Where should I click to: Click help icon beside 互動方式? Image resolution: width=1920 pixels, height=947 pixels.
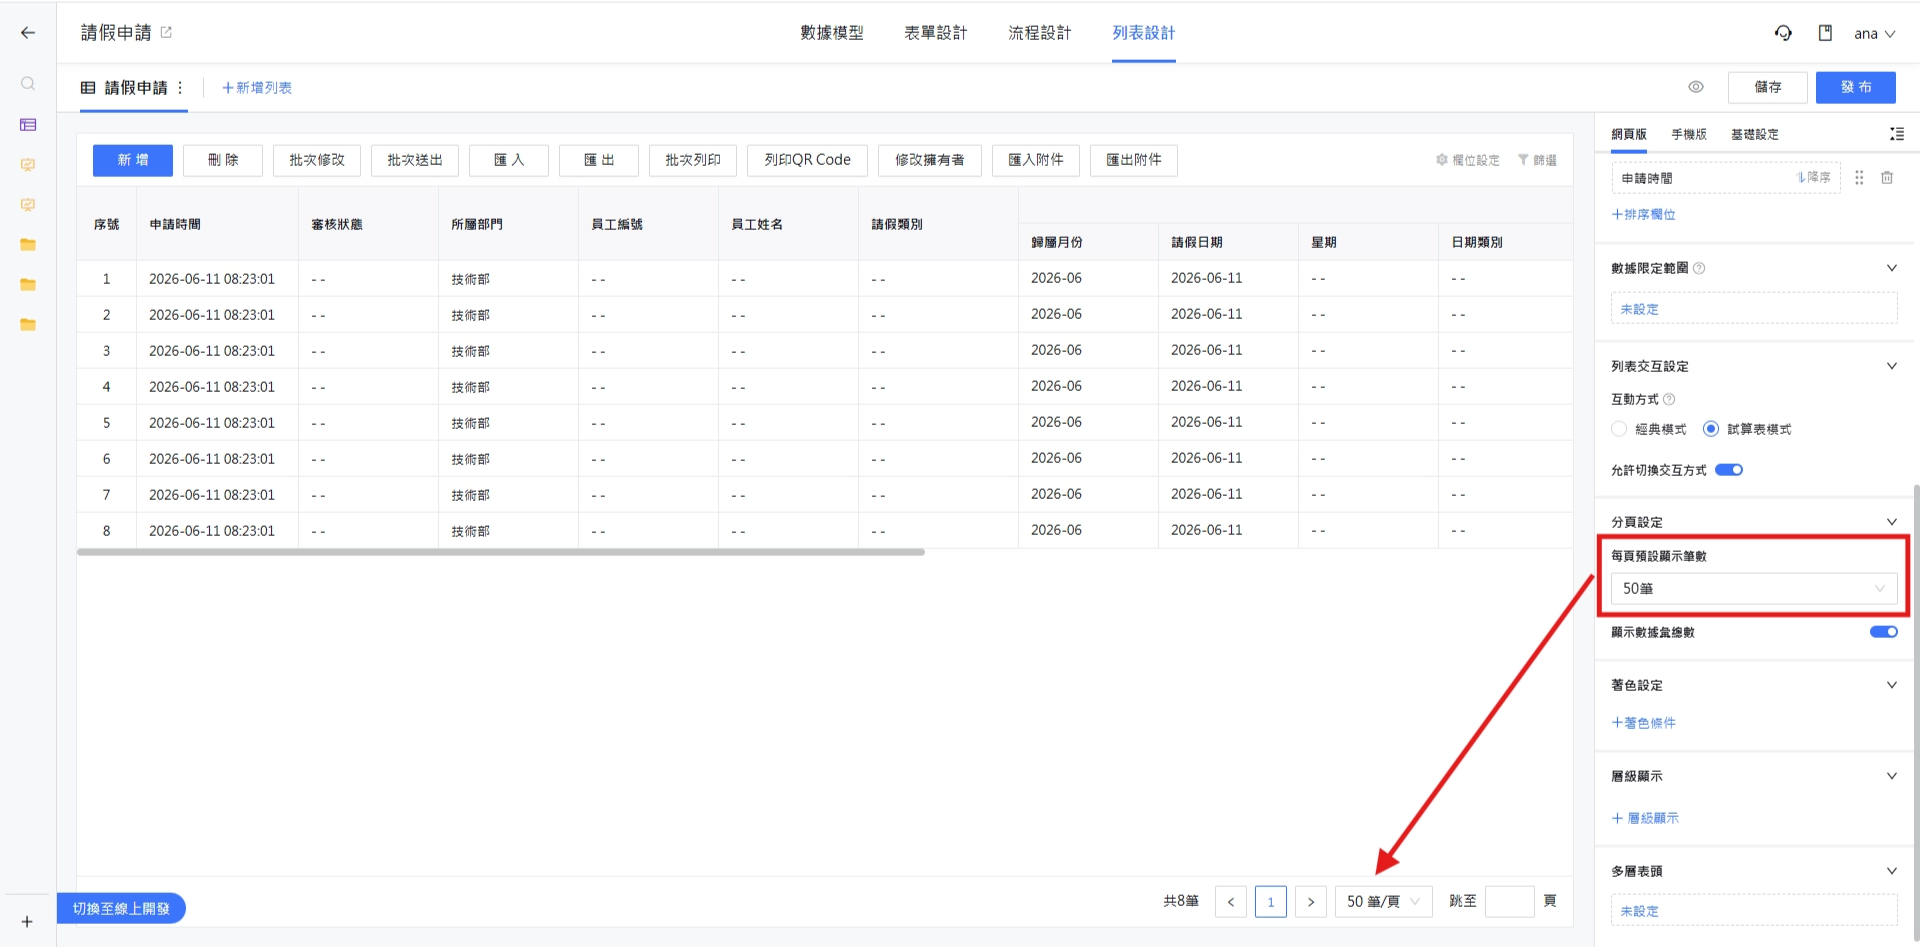(1669, 399)
